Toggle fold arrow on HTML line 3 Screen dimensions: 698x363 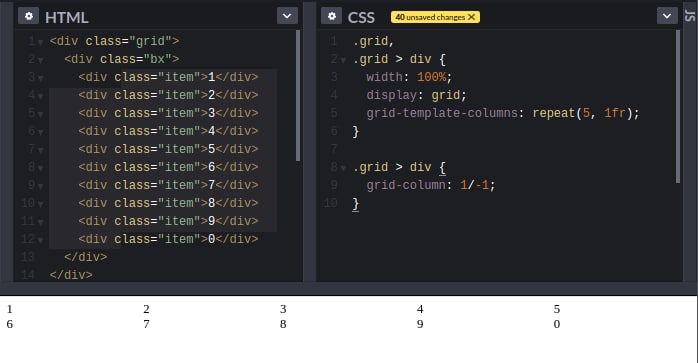click(x=41, y=78)
